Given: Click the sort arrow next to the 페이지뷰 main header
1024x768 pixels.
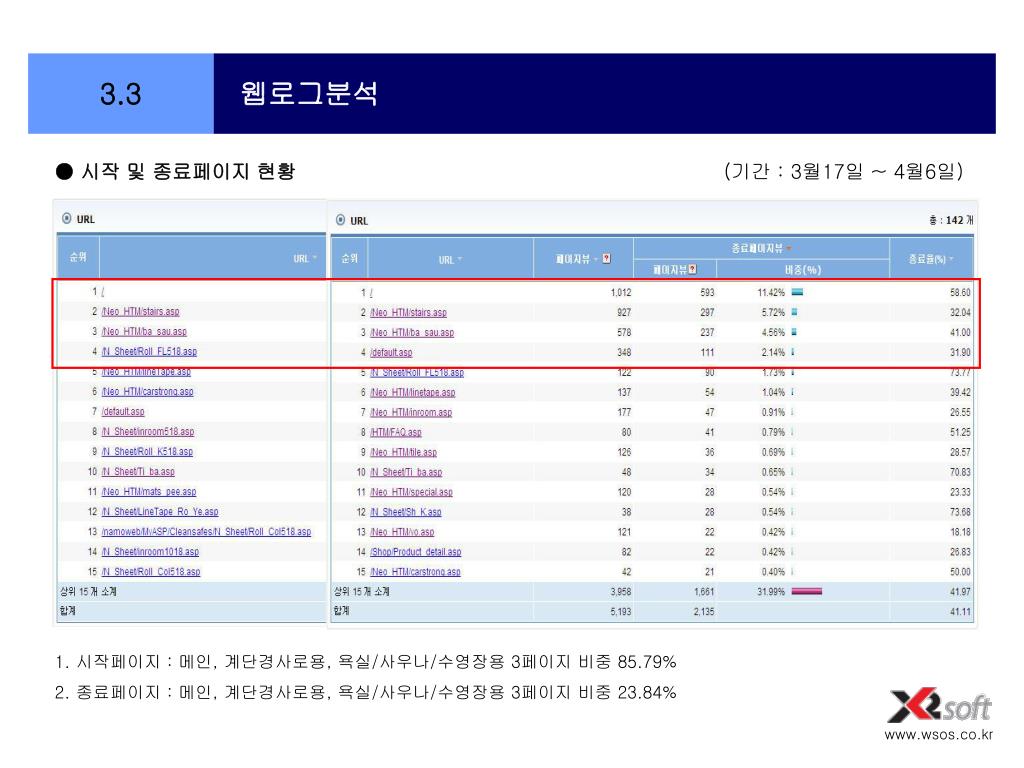Looking at the screenshot, I should [x=596, y=259].
